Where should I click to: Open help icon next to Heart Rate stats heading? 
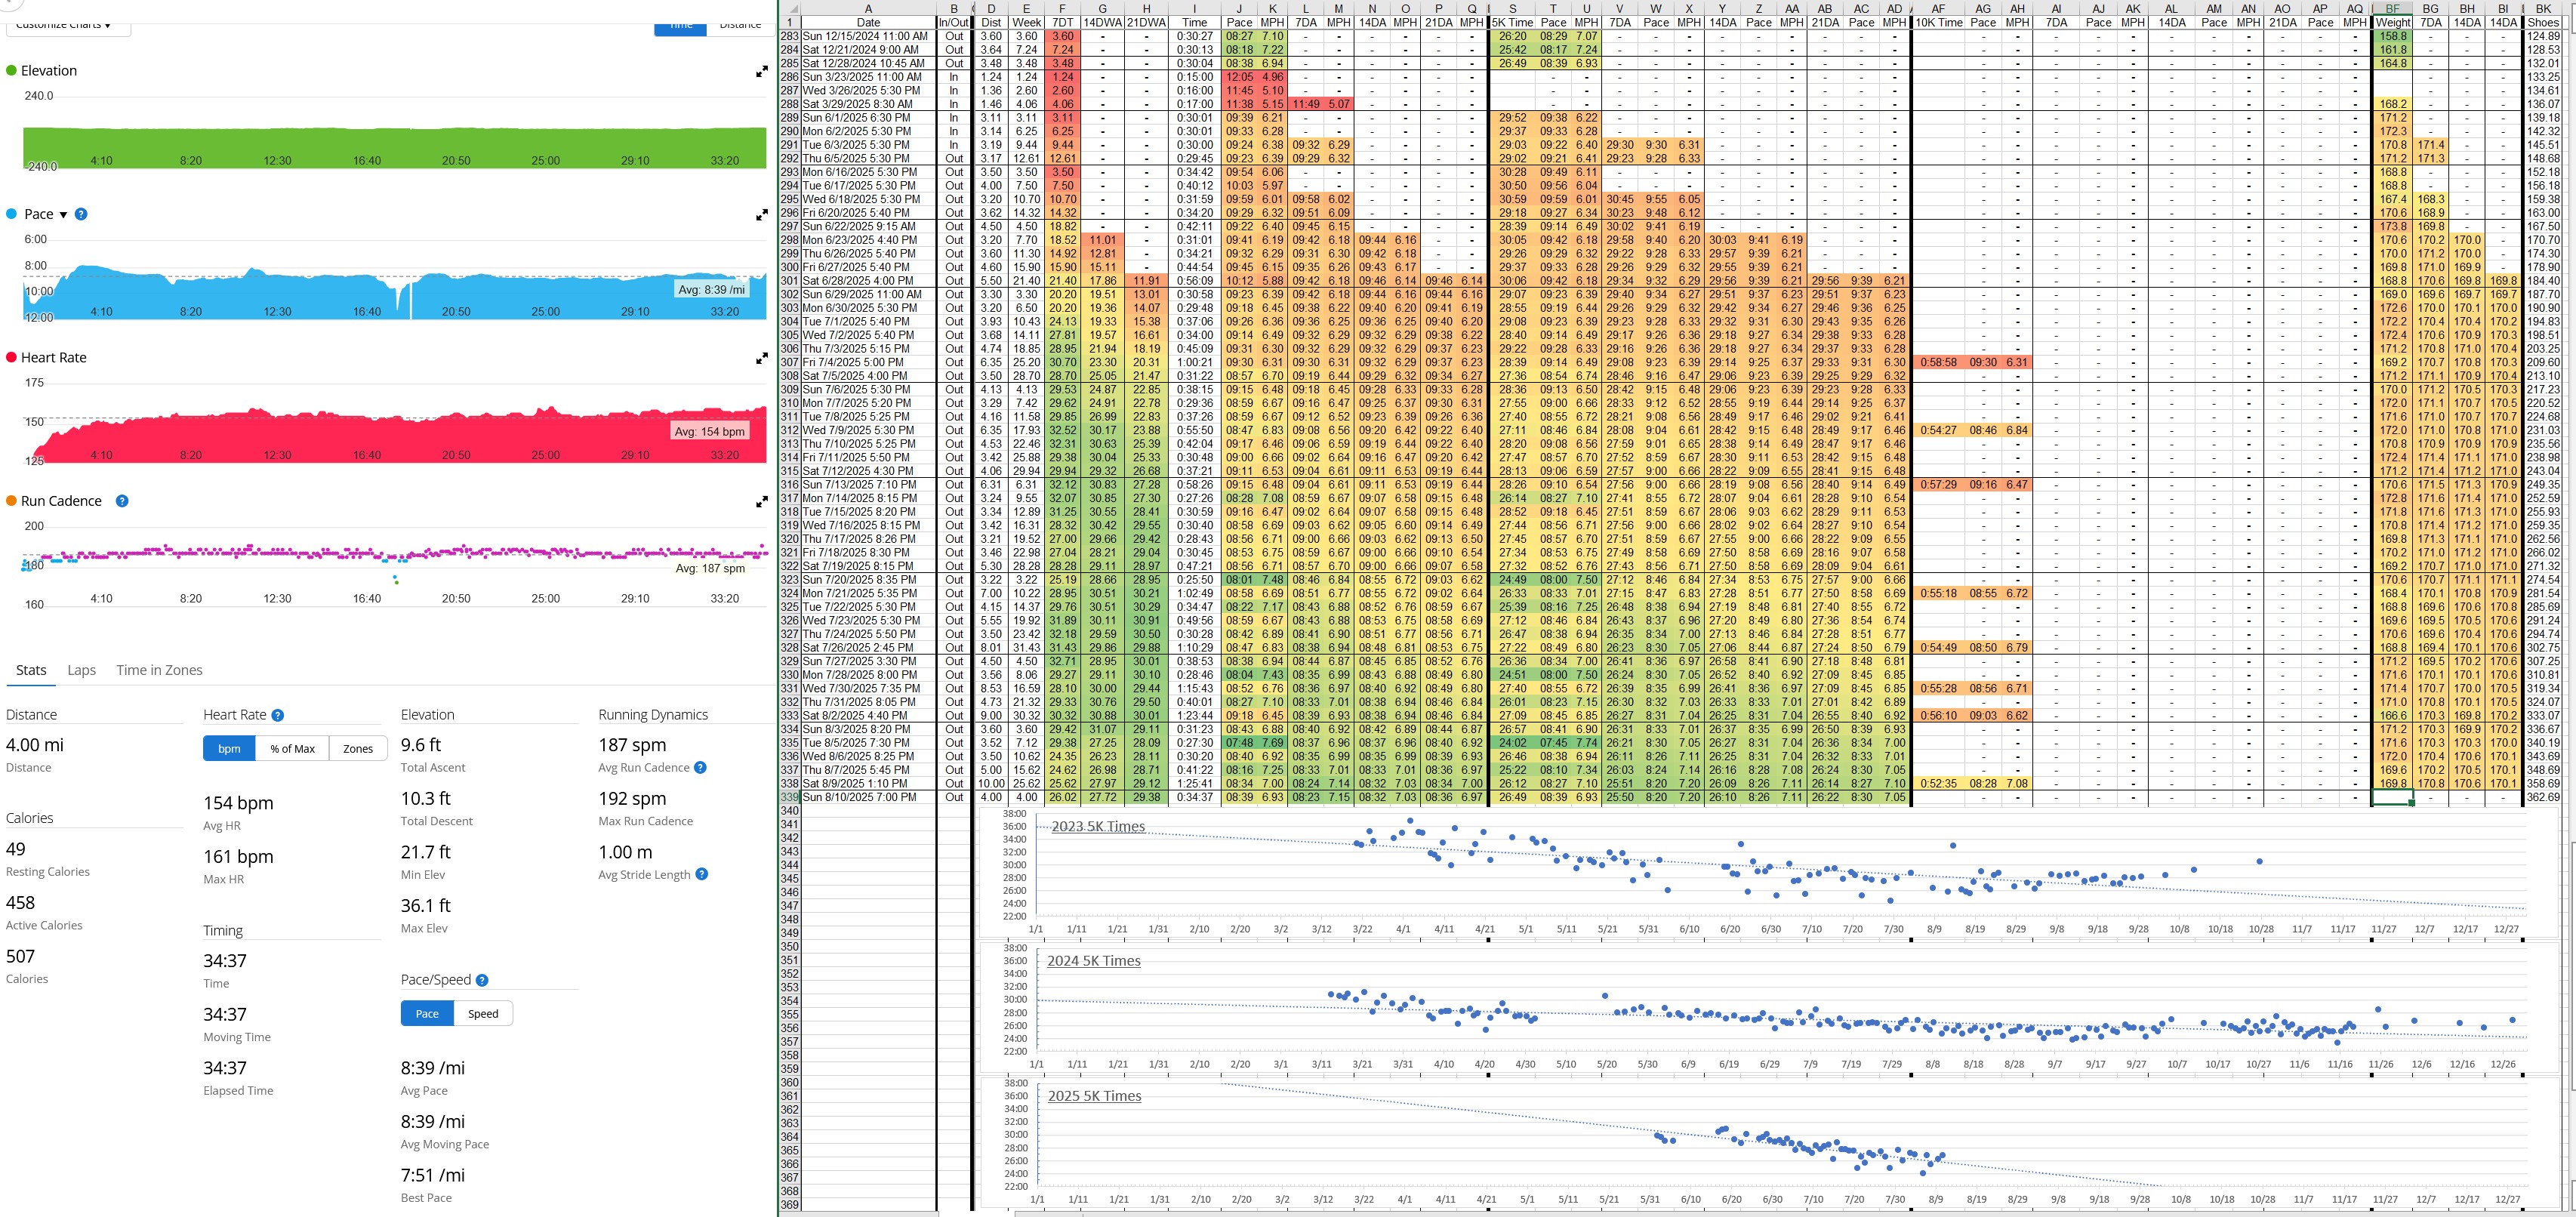tap(278, 715)
